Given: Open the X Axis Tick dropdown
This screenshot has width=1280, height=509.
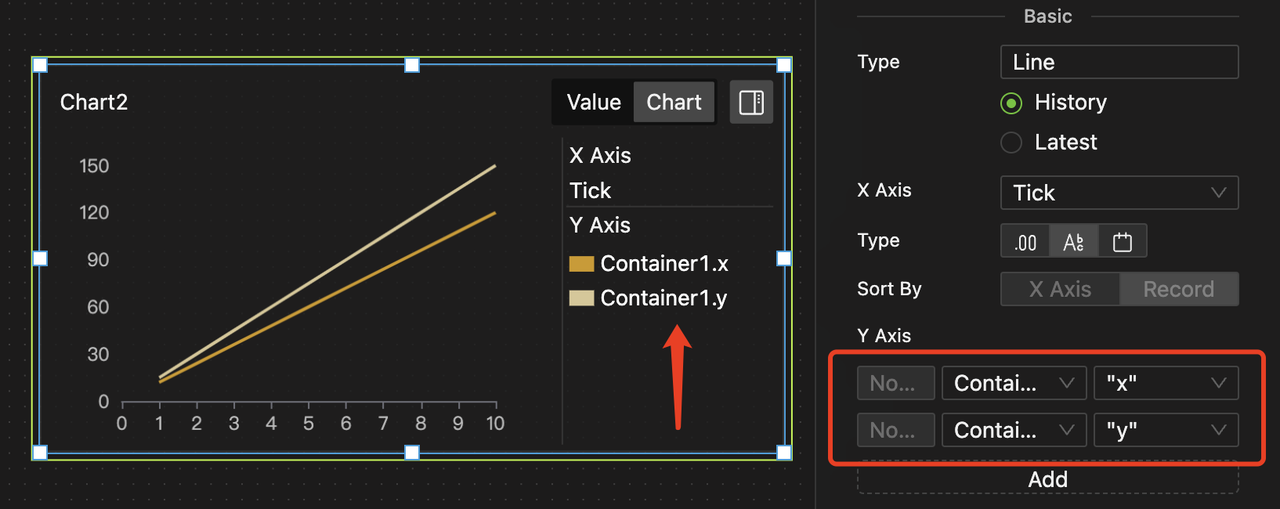Looking at the screenshot, I should 1119,192.
